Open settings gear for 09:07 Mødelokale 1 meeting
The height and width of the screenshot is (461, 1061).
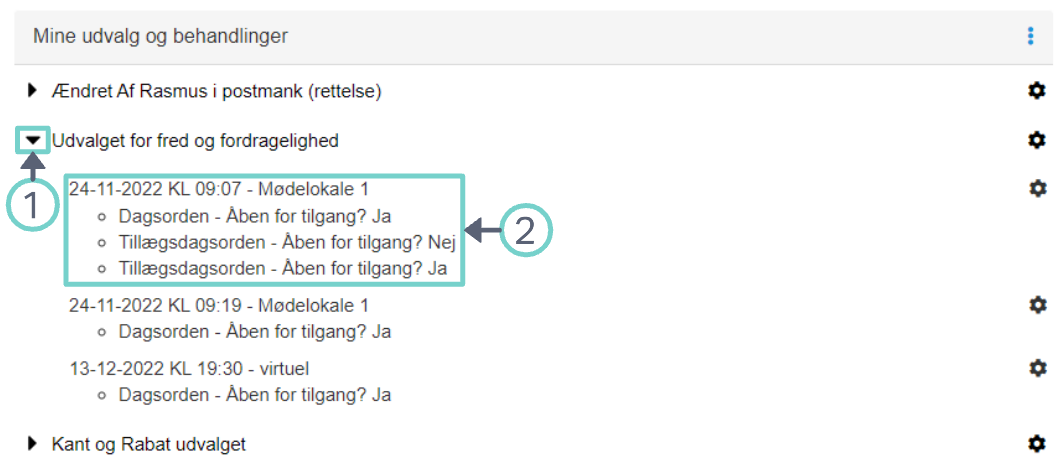click(1037, 187)
